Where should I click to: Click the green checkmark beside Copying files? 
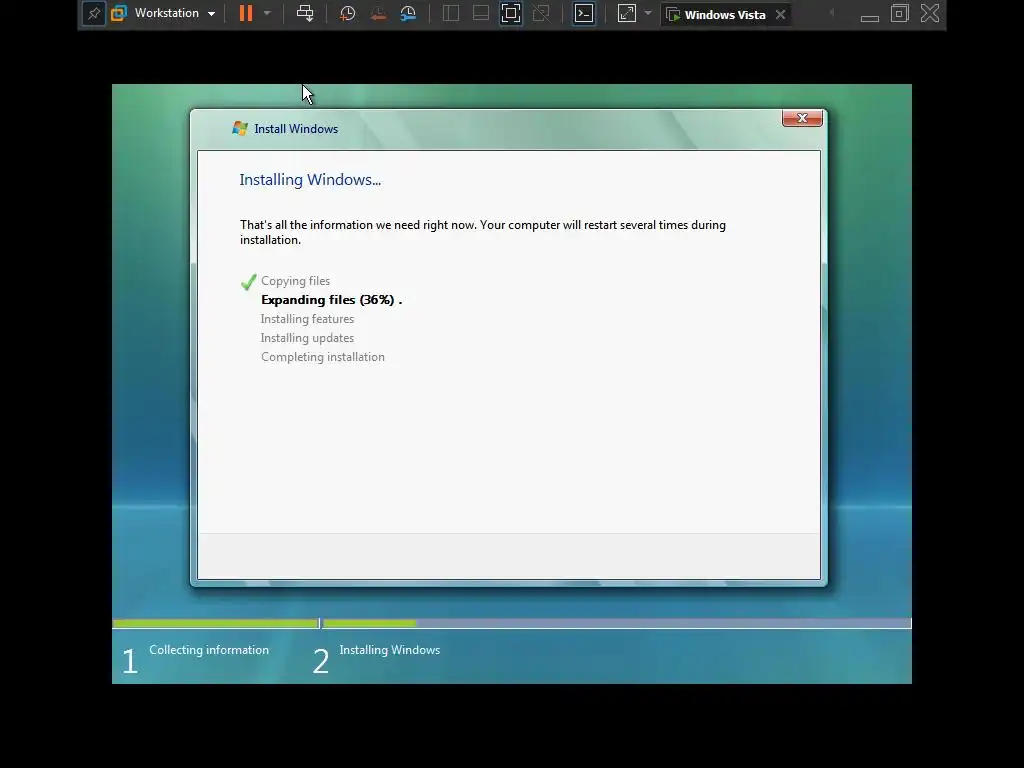click(248, 281)
